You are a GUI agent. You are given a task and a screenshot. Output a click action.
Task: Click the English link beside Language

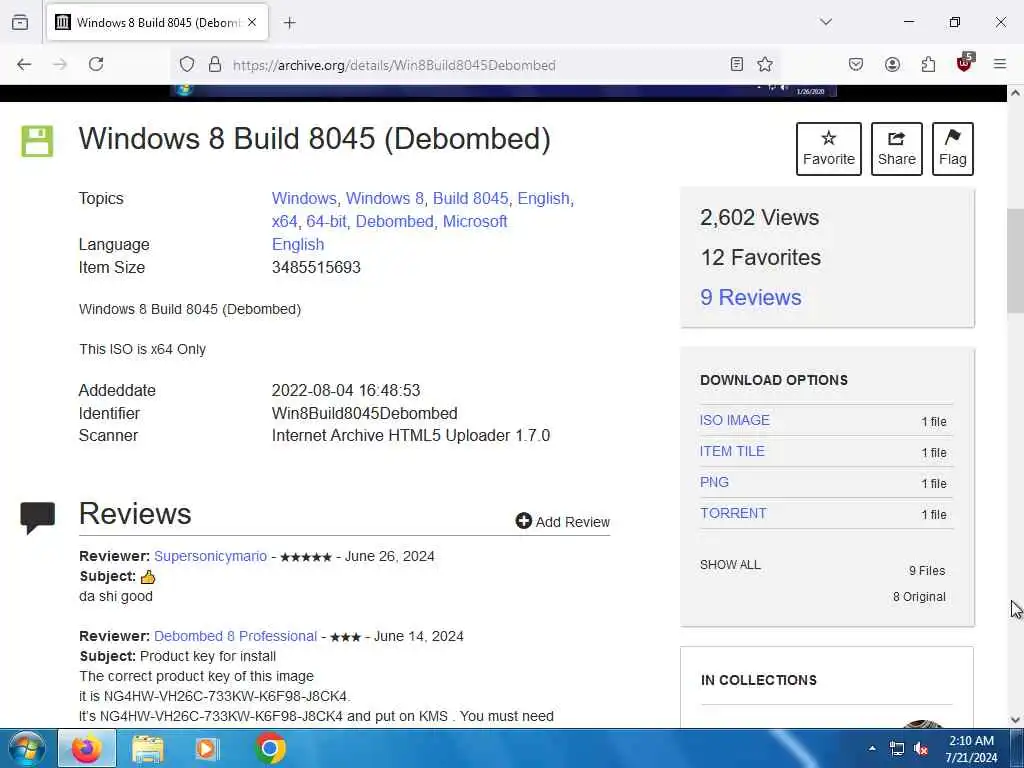point(298,244)
